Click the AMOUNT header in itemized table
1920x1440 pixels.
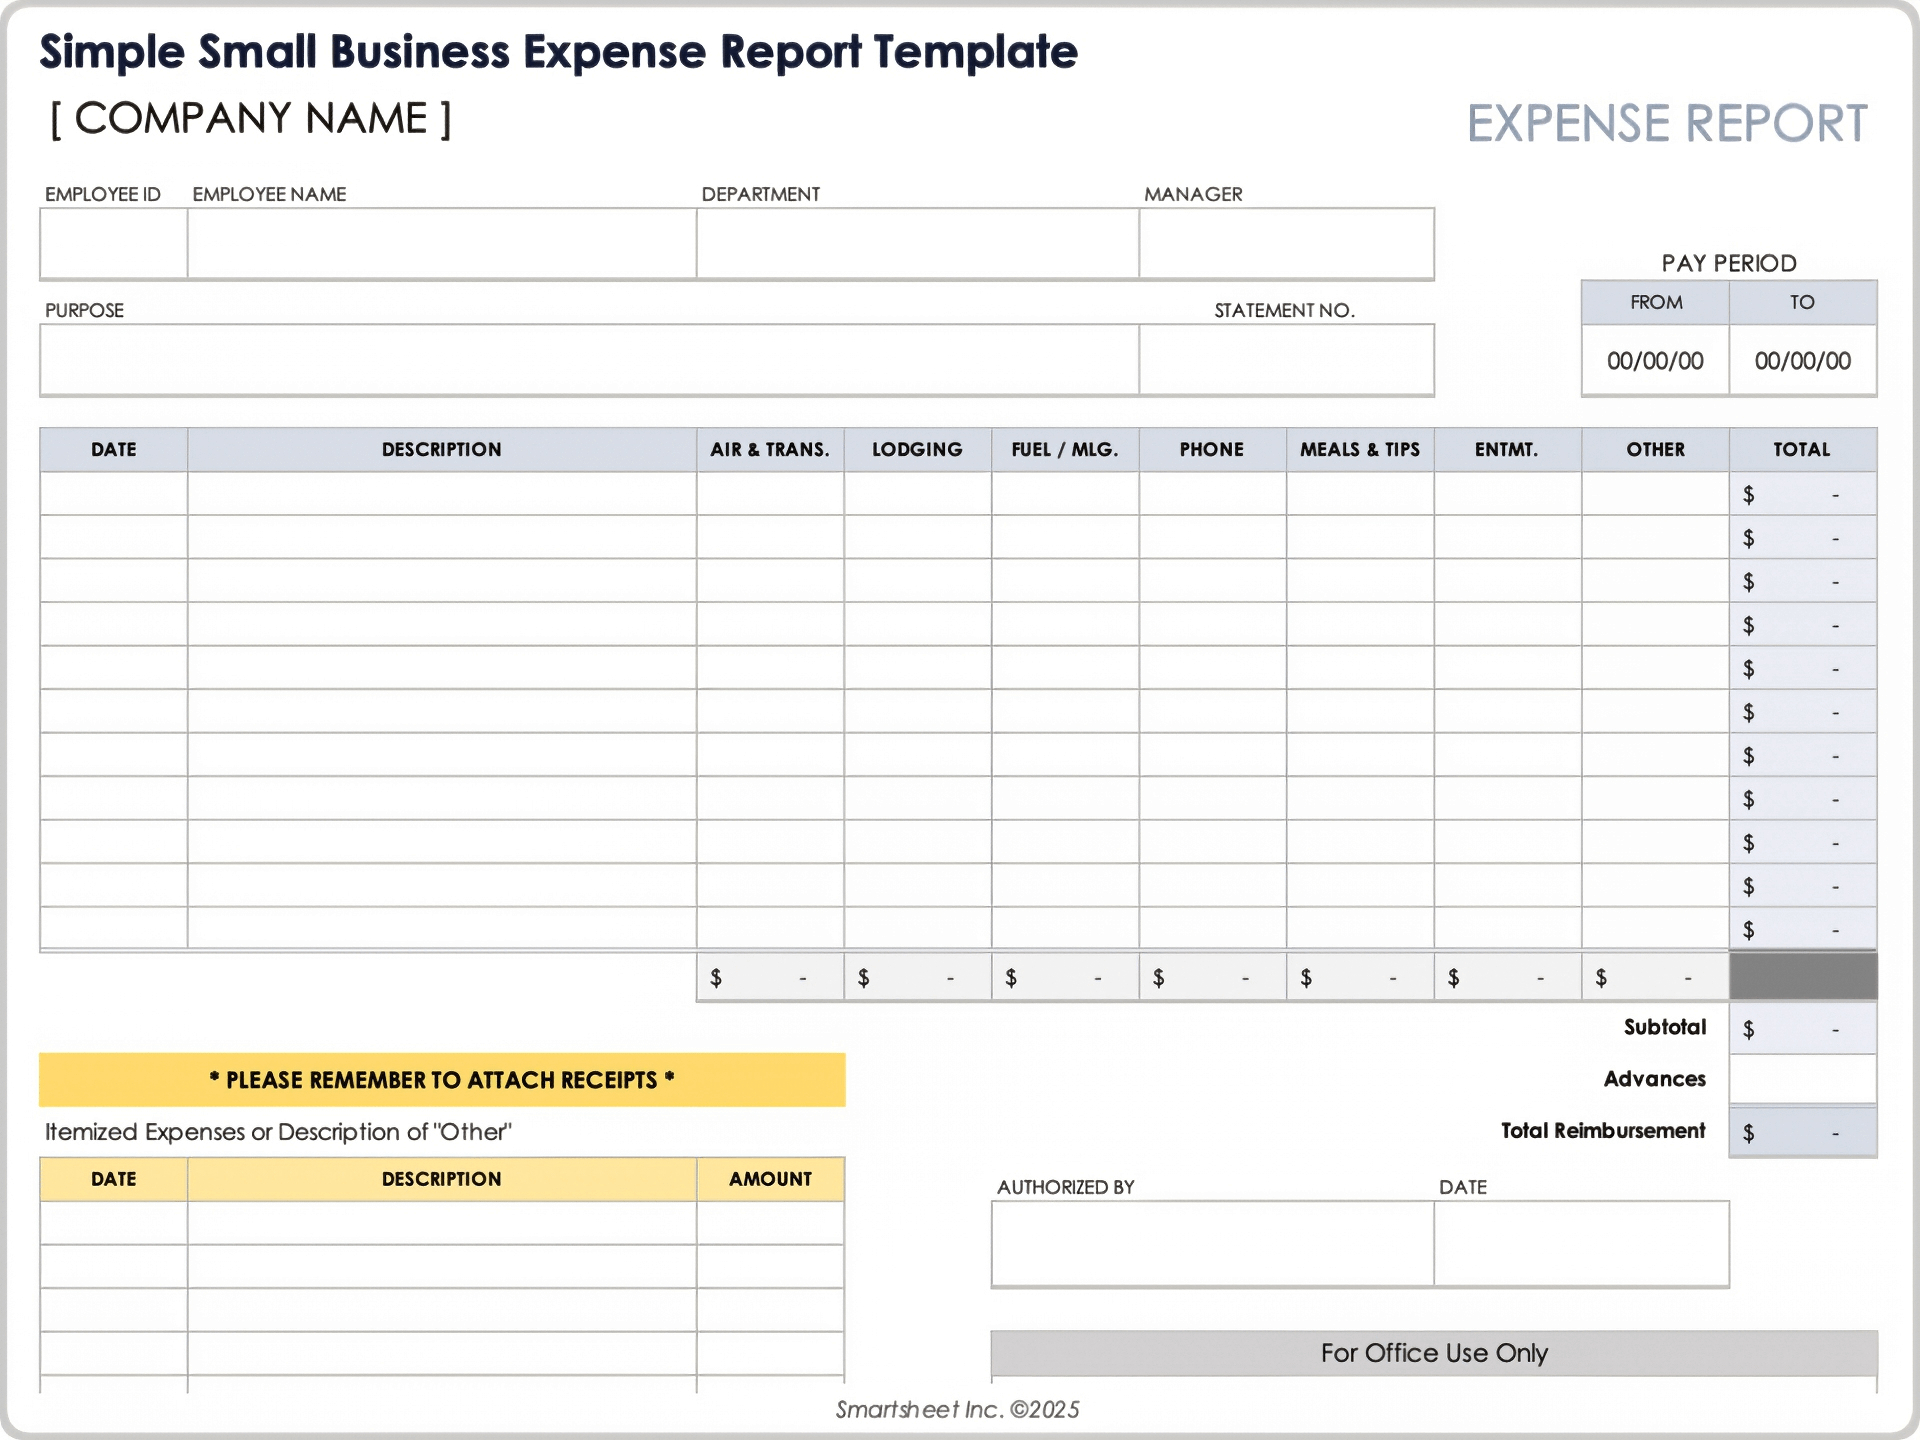click(770, 1179)
